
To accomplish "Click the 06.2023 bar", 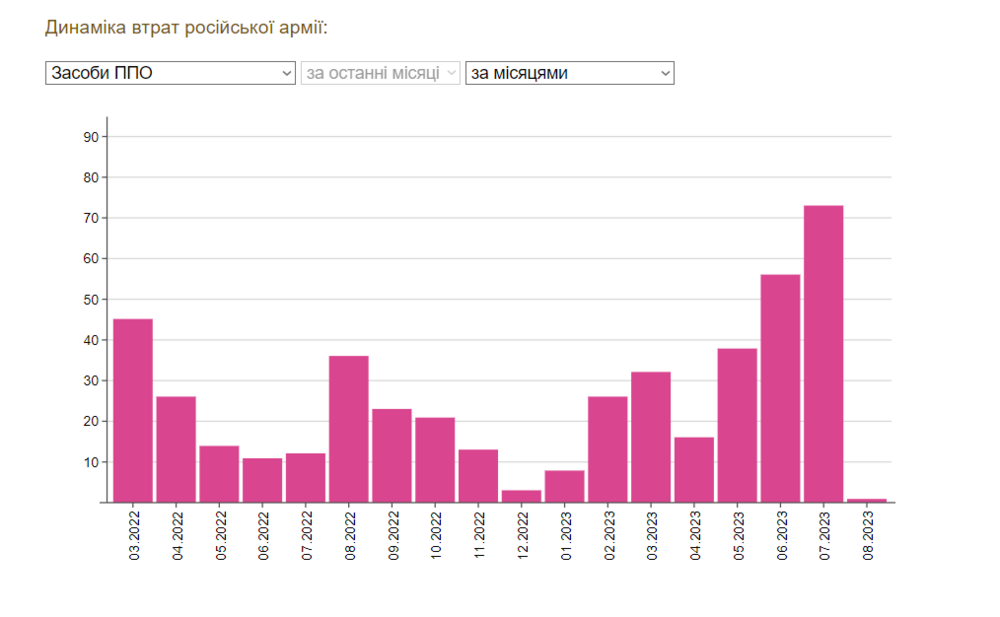I will [x=780, y=389].
